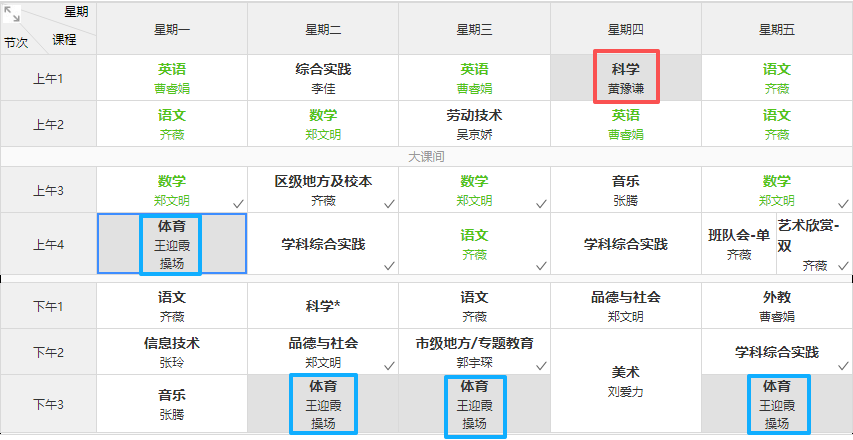
Task: Open Thursday 上午2 英语 cell
Action: pyautogui.click(x=626, y=124)
